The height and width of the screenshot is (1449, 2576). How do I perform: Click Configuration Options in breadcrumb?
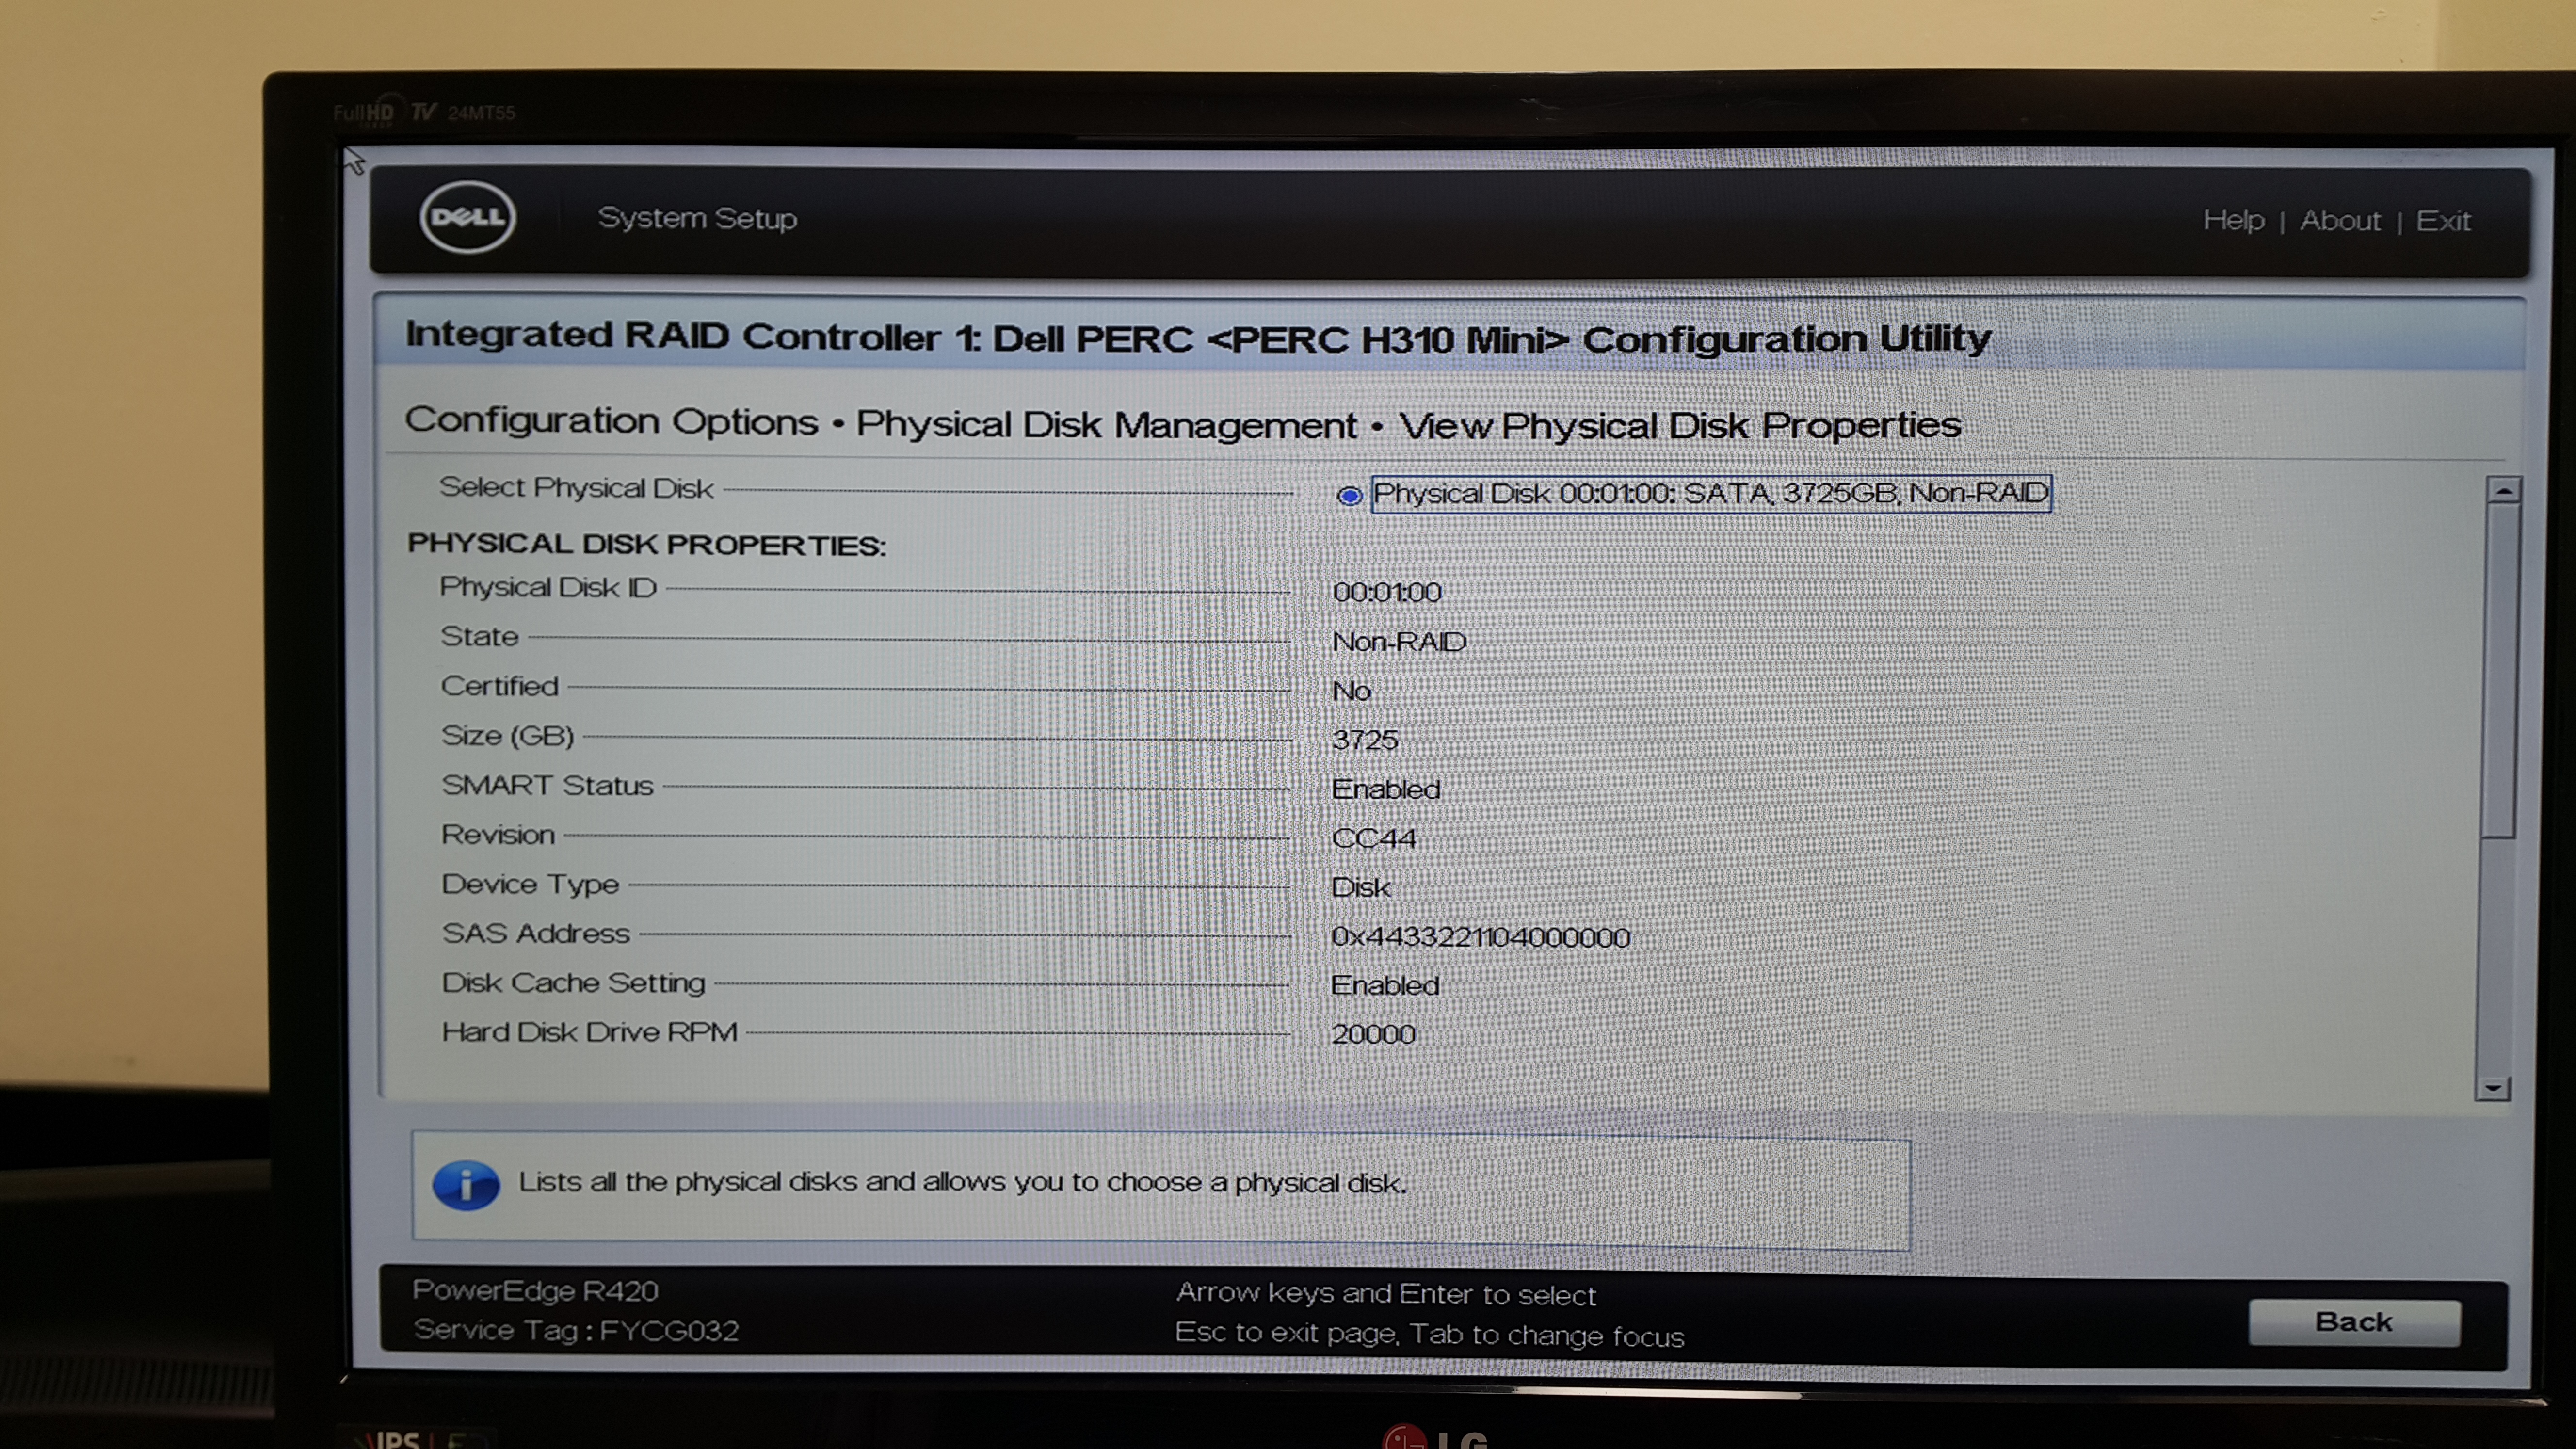(611, 421)
